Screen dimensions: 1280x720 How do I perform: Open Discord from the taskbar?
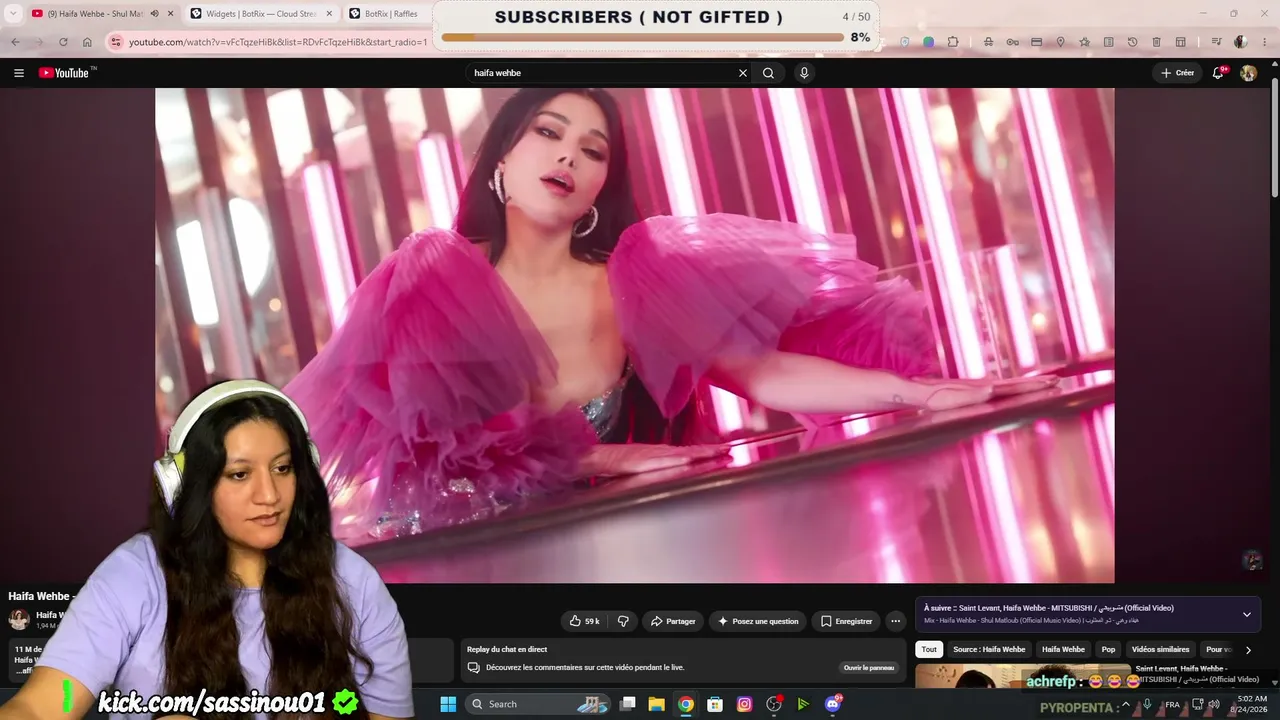pos(833,704)
